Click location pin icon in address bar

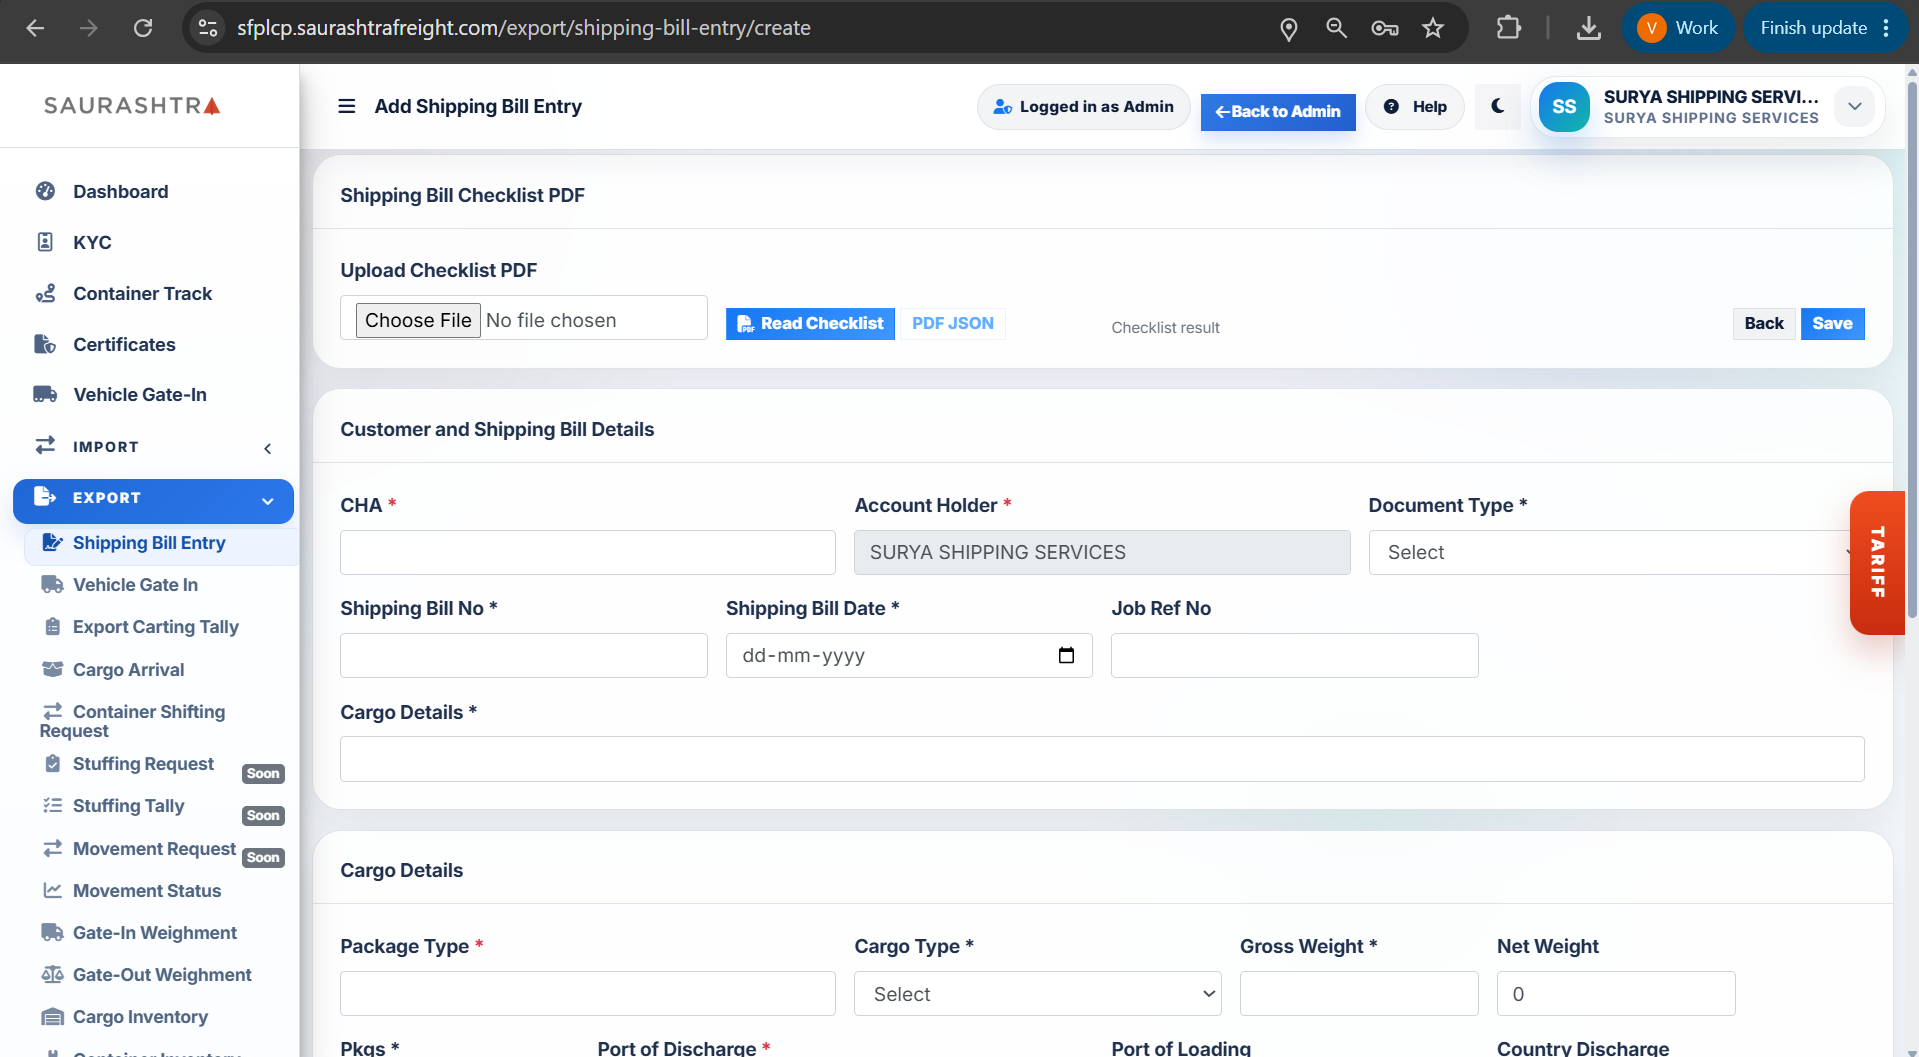tap(1289, 29)
